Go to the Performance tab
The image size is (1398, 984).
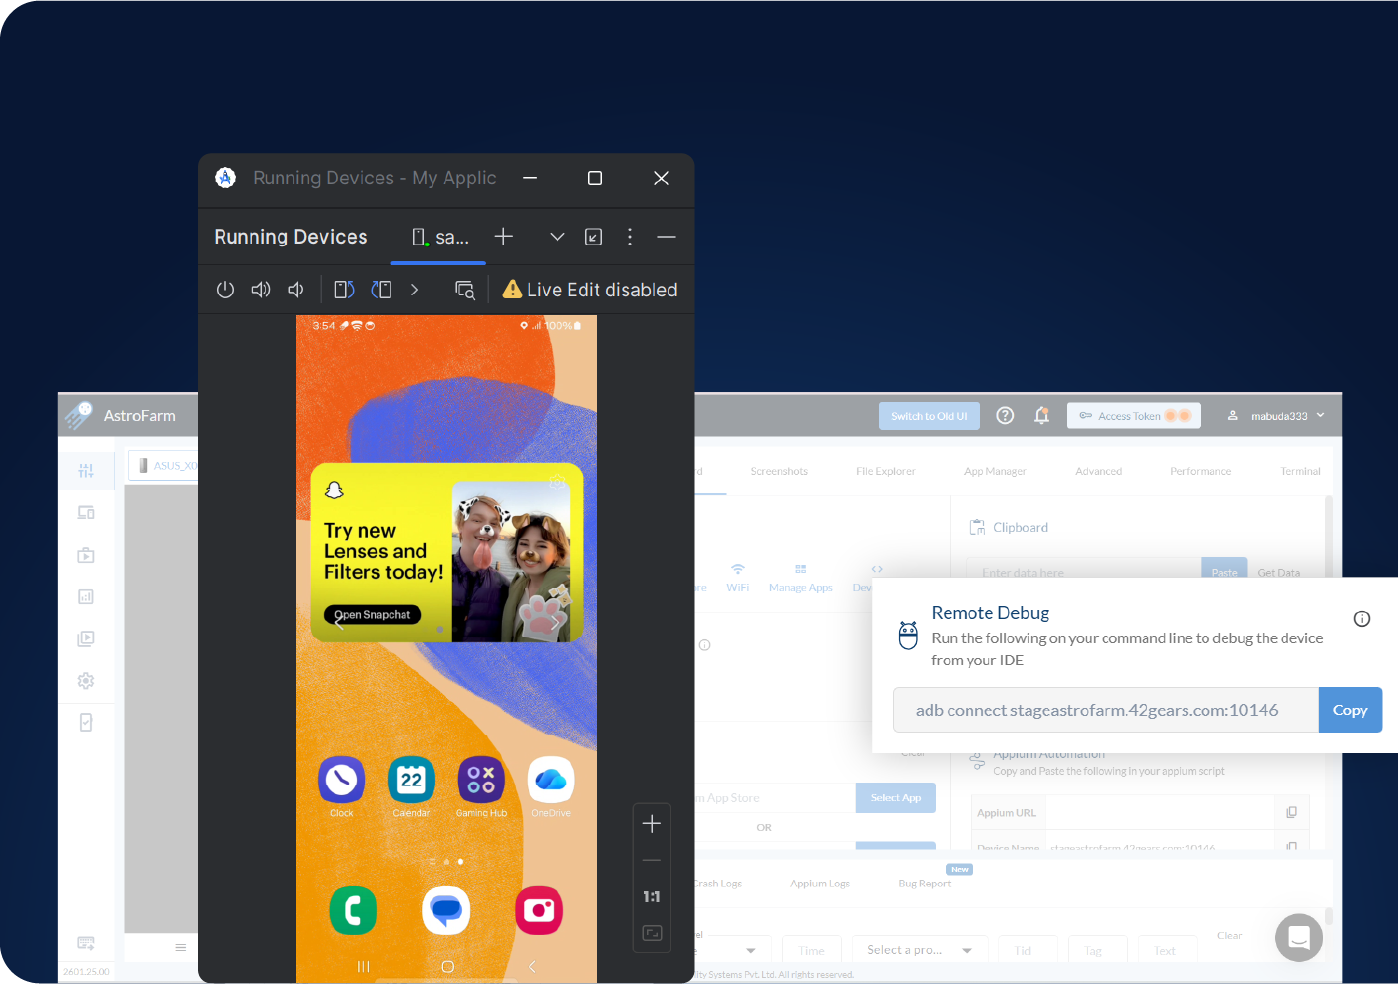click(1200, 471)
